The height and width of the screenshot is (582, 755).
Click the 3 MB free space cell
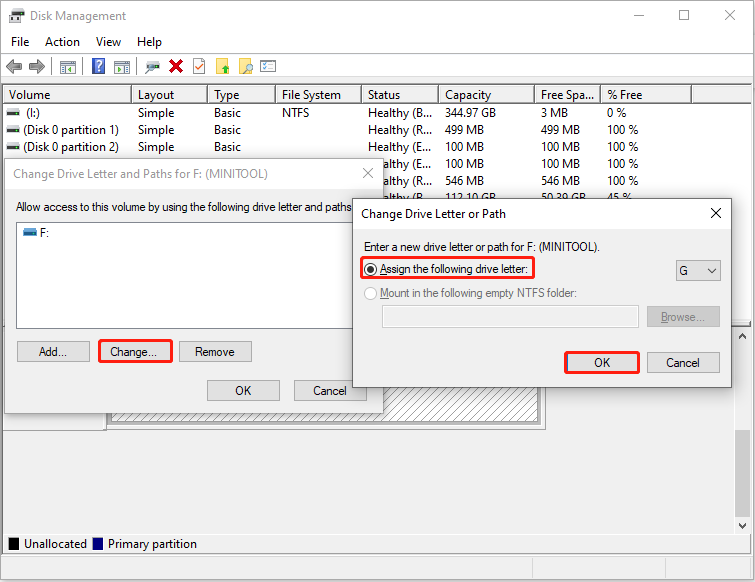[x=554, y=113]
